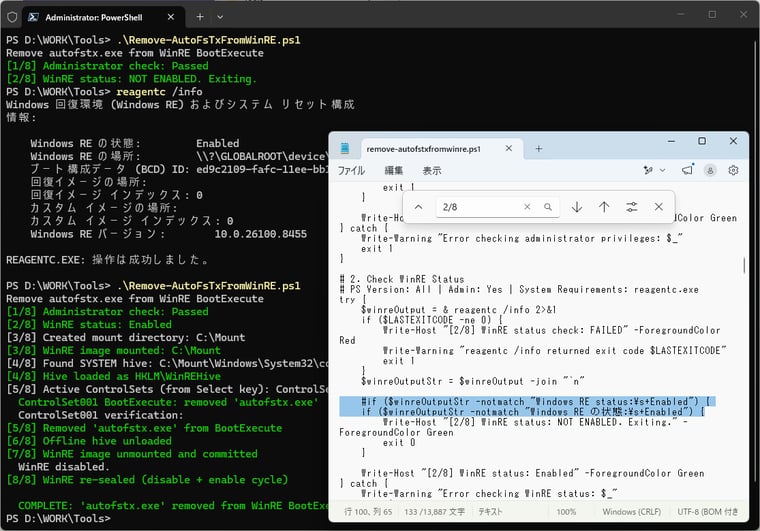Viewport: 760px width, 531px height.
Task: Click the Windows (CRLF) line ending status
Action: [x=632, y=512]
